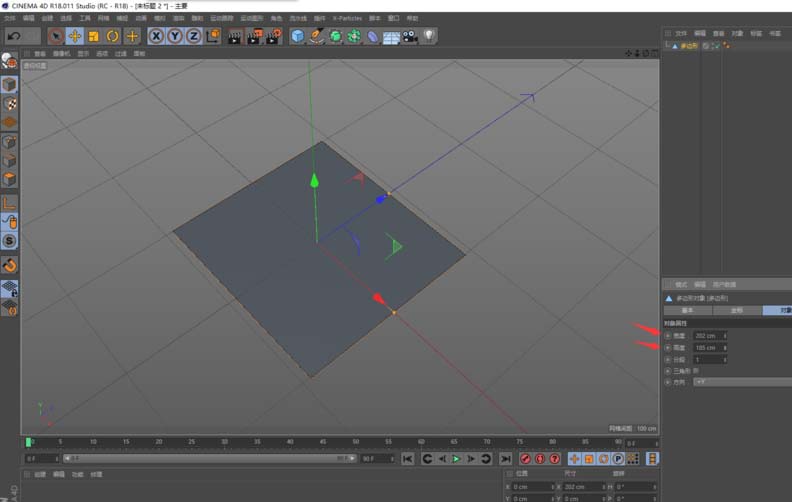
Task: Click the Light bulb object icon
Action: point(429,36)
